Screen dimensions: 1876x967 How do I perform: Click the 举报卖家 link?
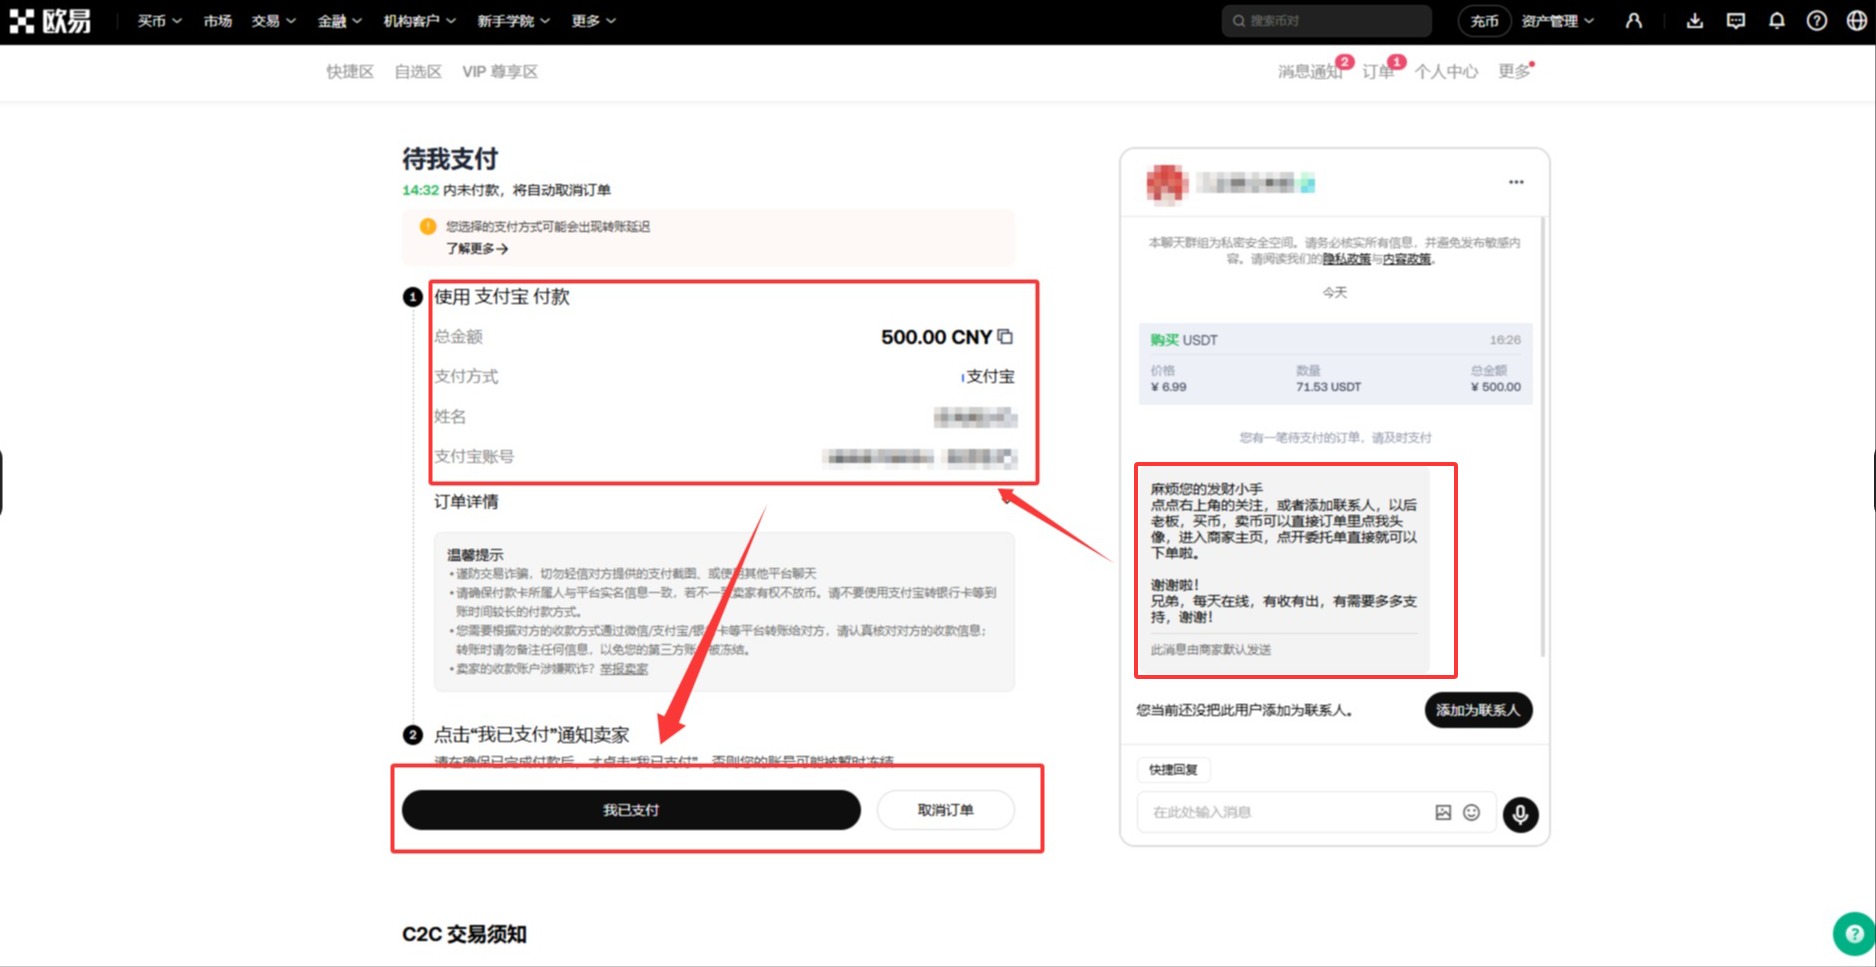[624, 669]
